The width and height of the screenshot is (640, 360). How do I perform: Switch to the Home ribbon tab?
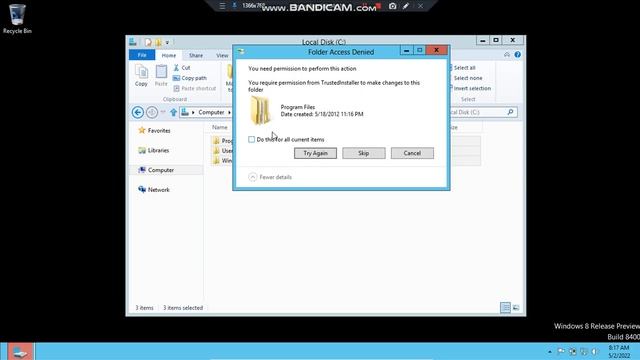pos(169,55)
